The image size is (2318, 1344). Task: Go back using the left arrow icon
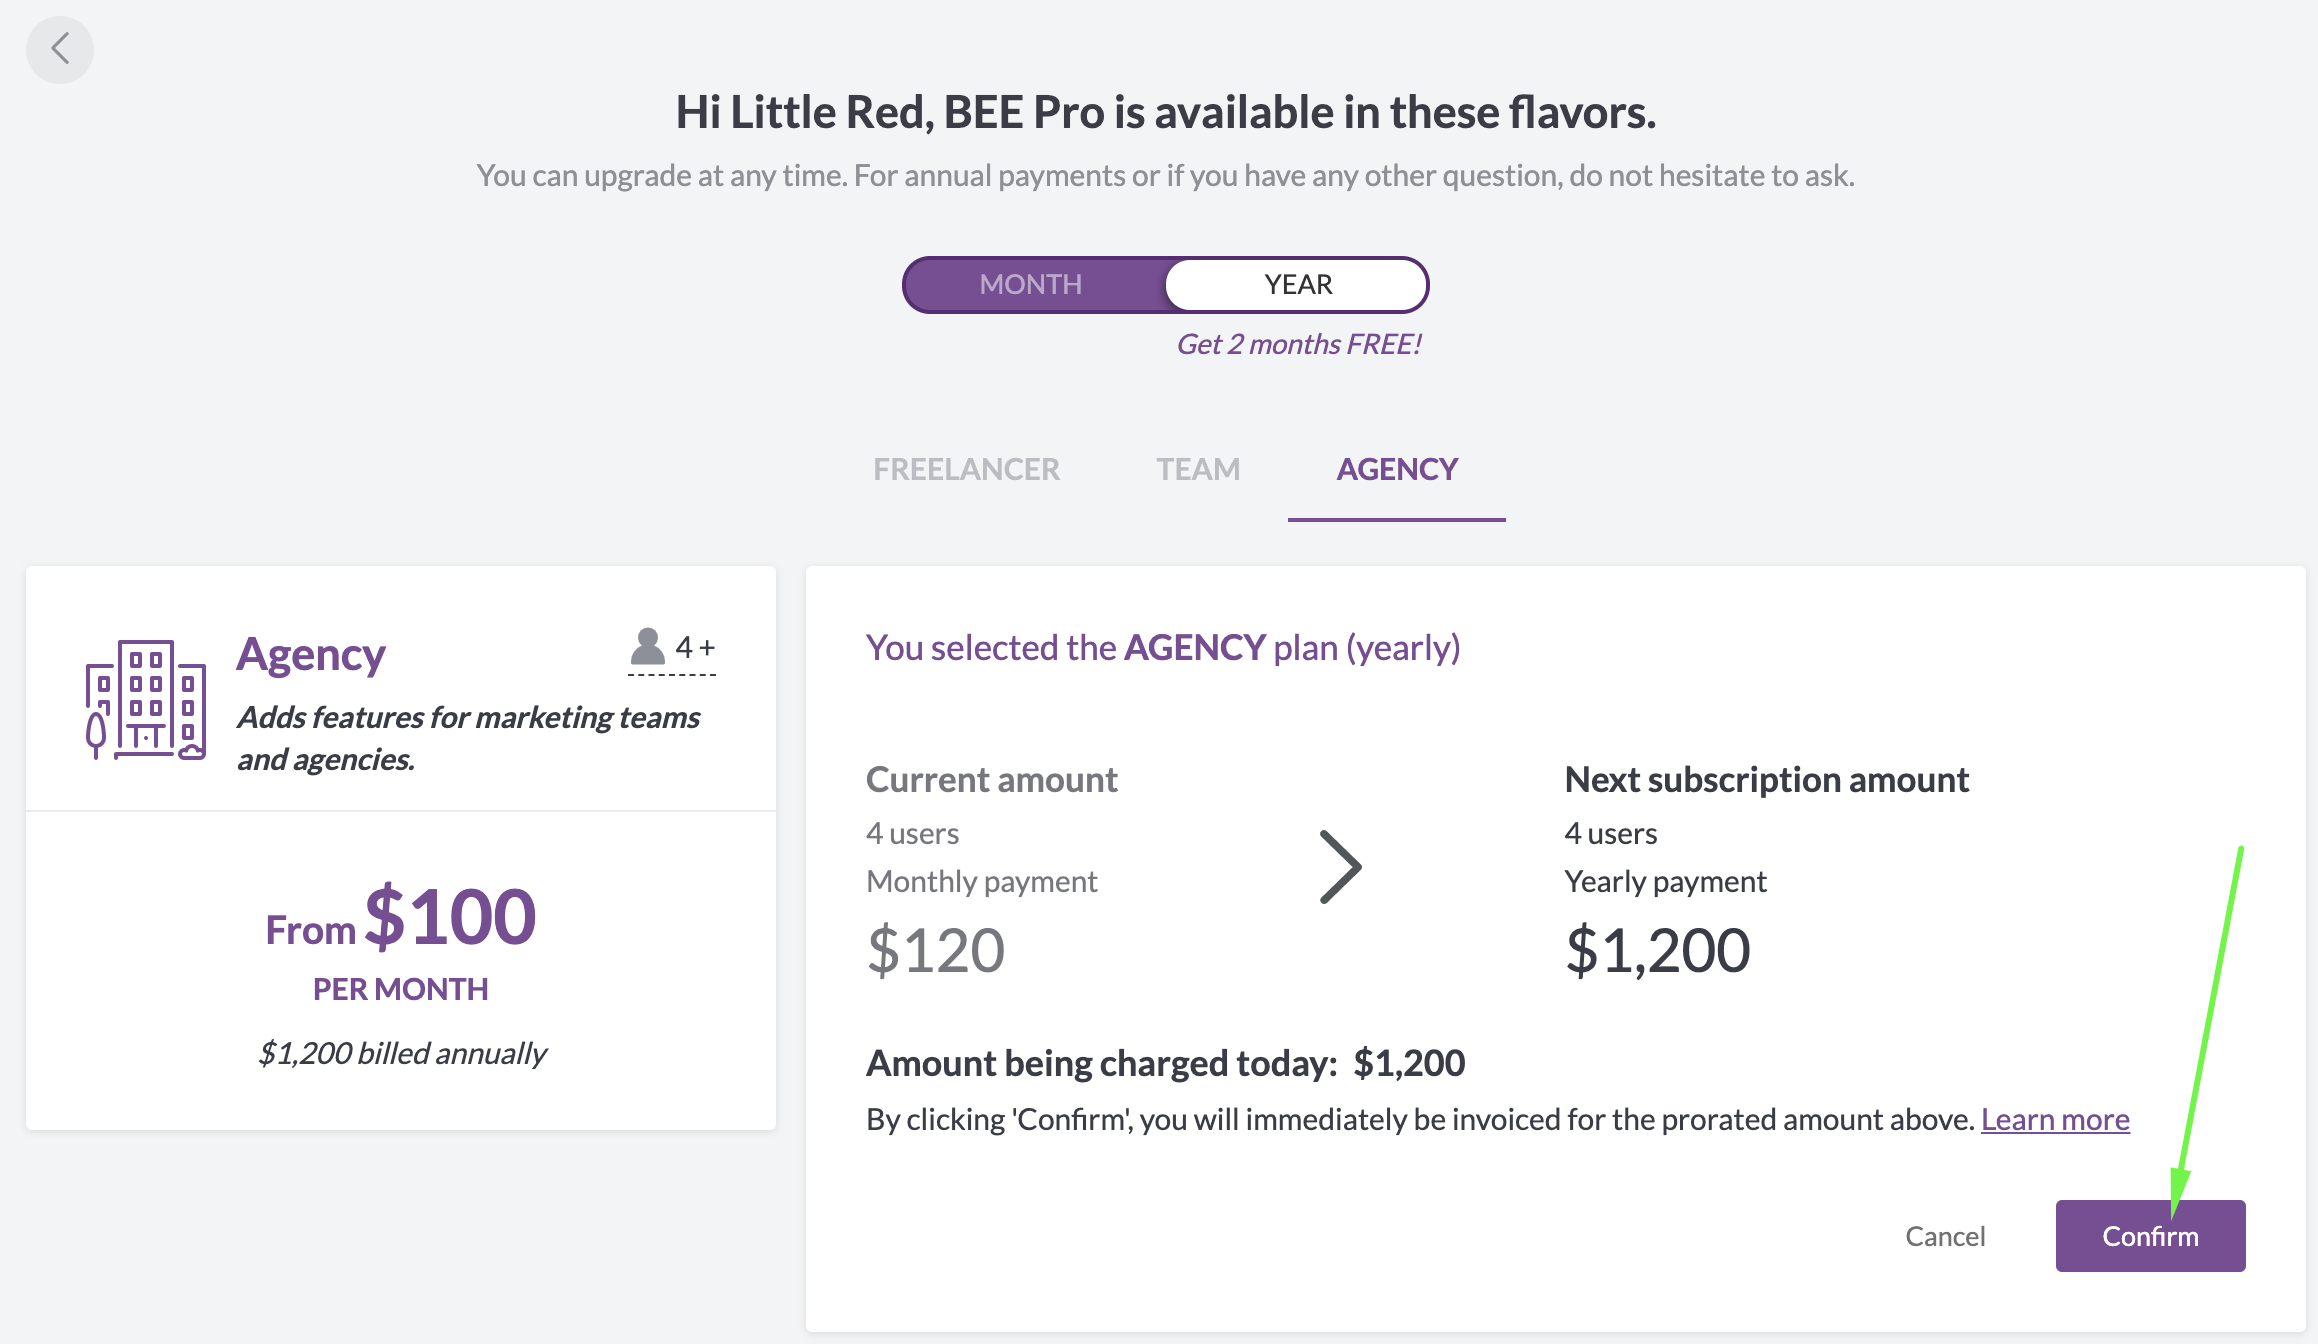tap(60, 49)
